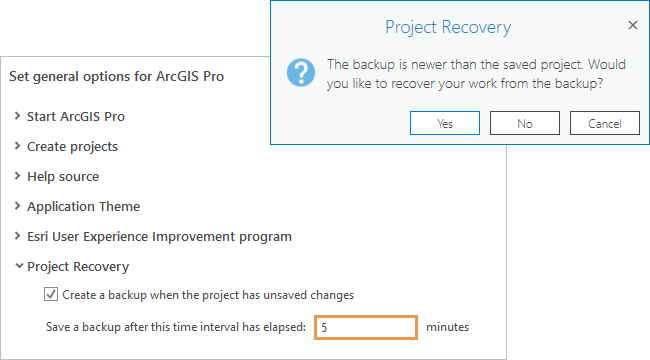The width and height of the screenshot is (650, 360).
Task: Expand the Help source section
Action: click(x=17, y=175)
